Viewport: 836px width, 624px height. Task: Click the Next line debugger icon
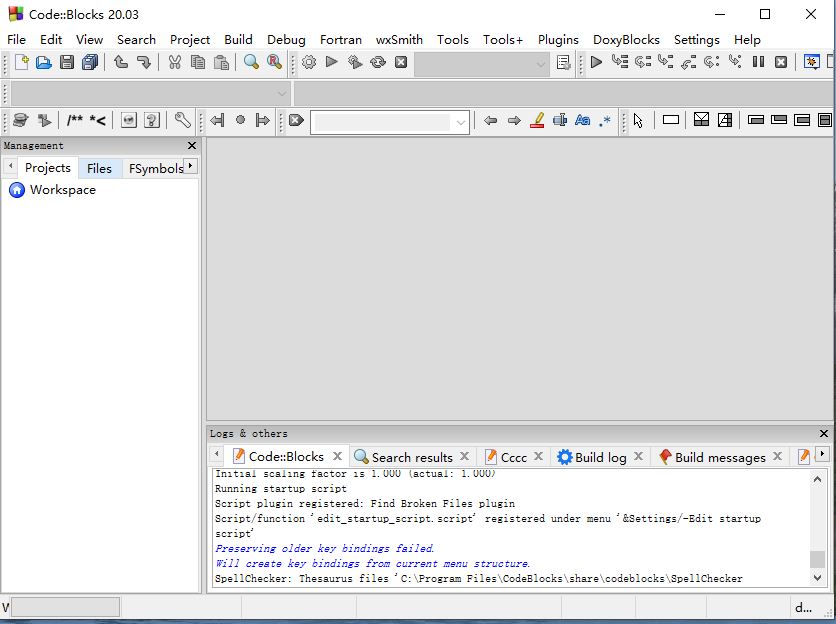click(642, 62)
